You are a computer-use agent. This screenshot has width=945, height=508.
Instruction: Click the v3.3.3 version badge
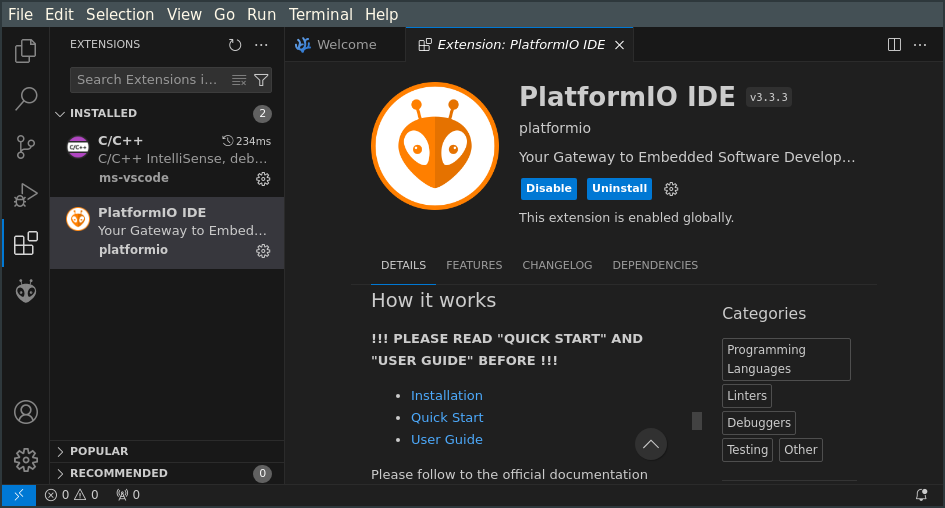(768, 97)
